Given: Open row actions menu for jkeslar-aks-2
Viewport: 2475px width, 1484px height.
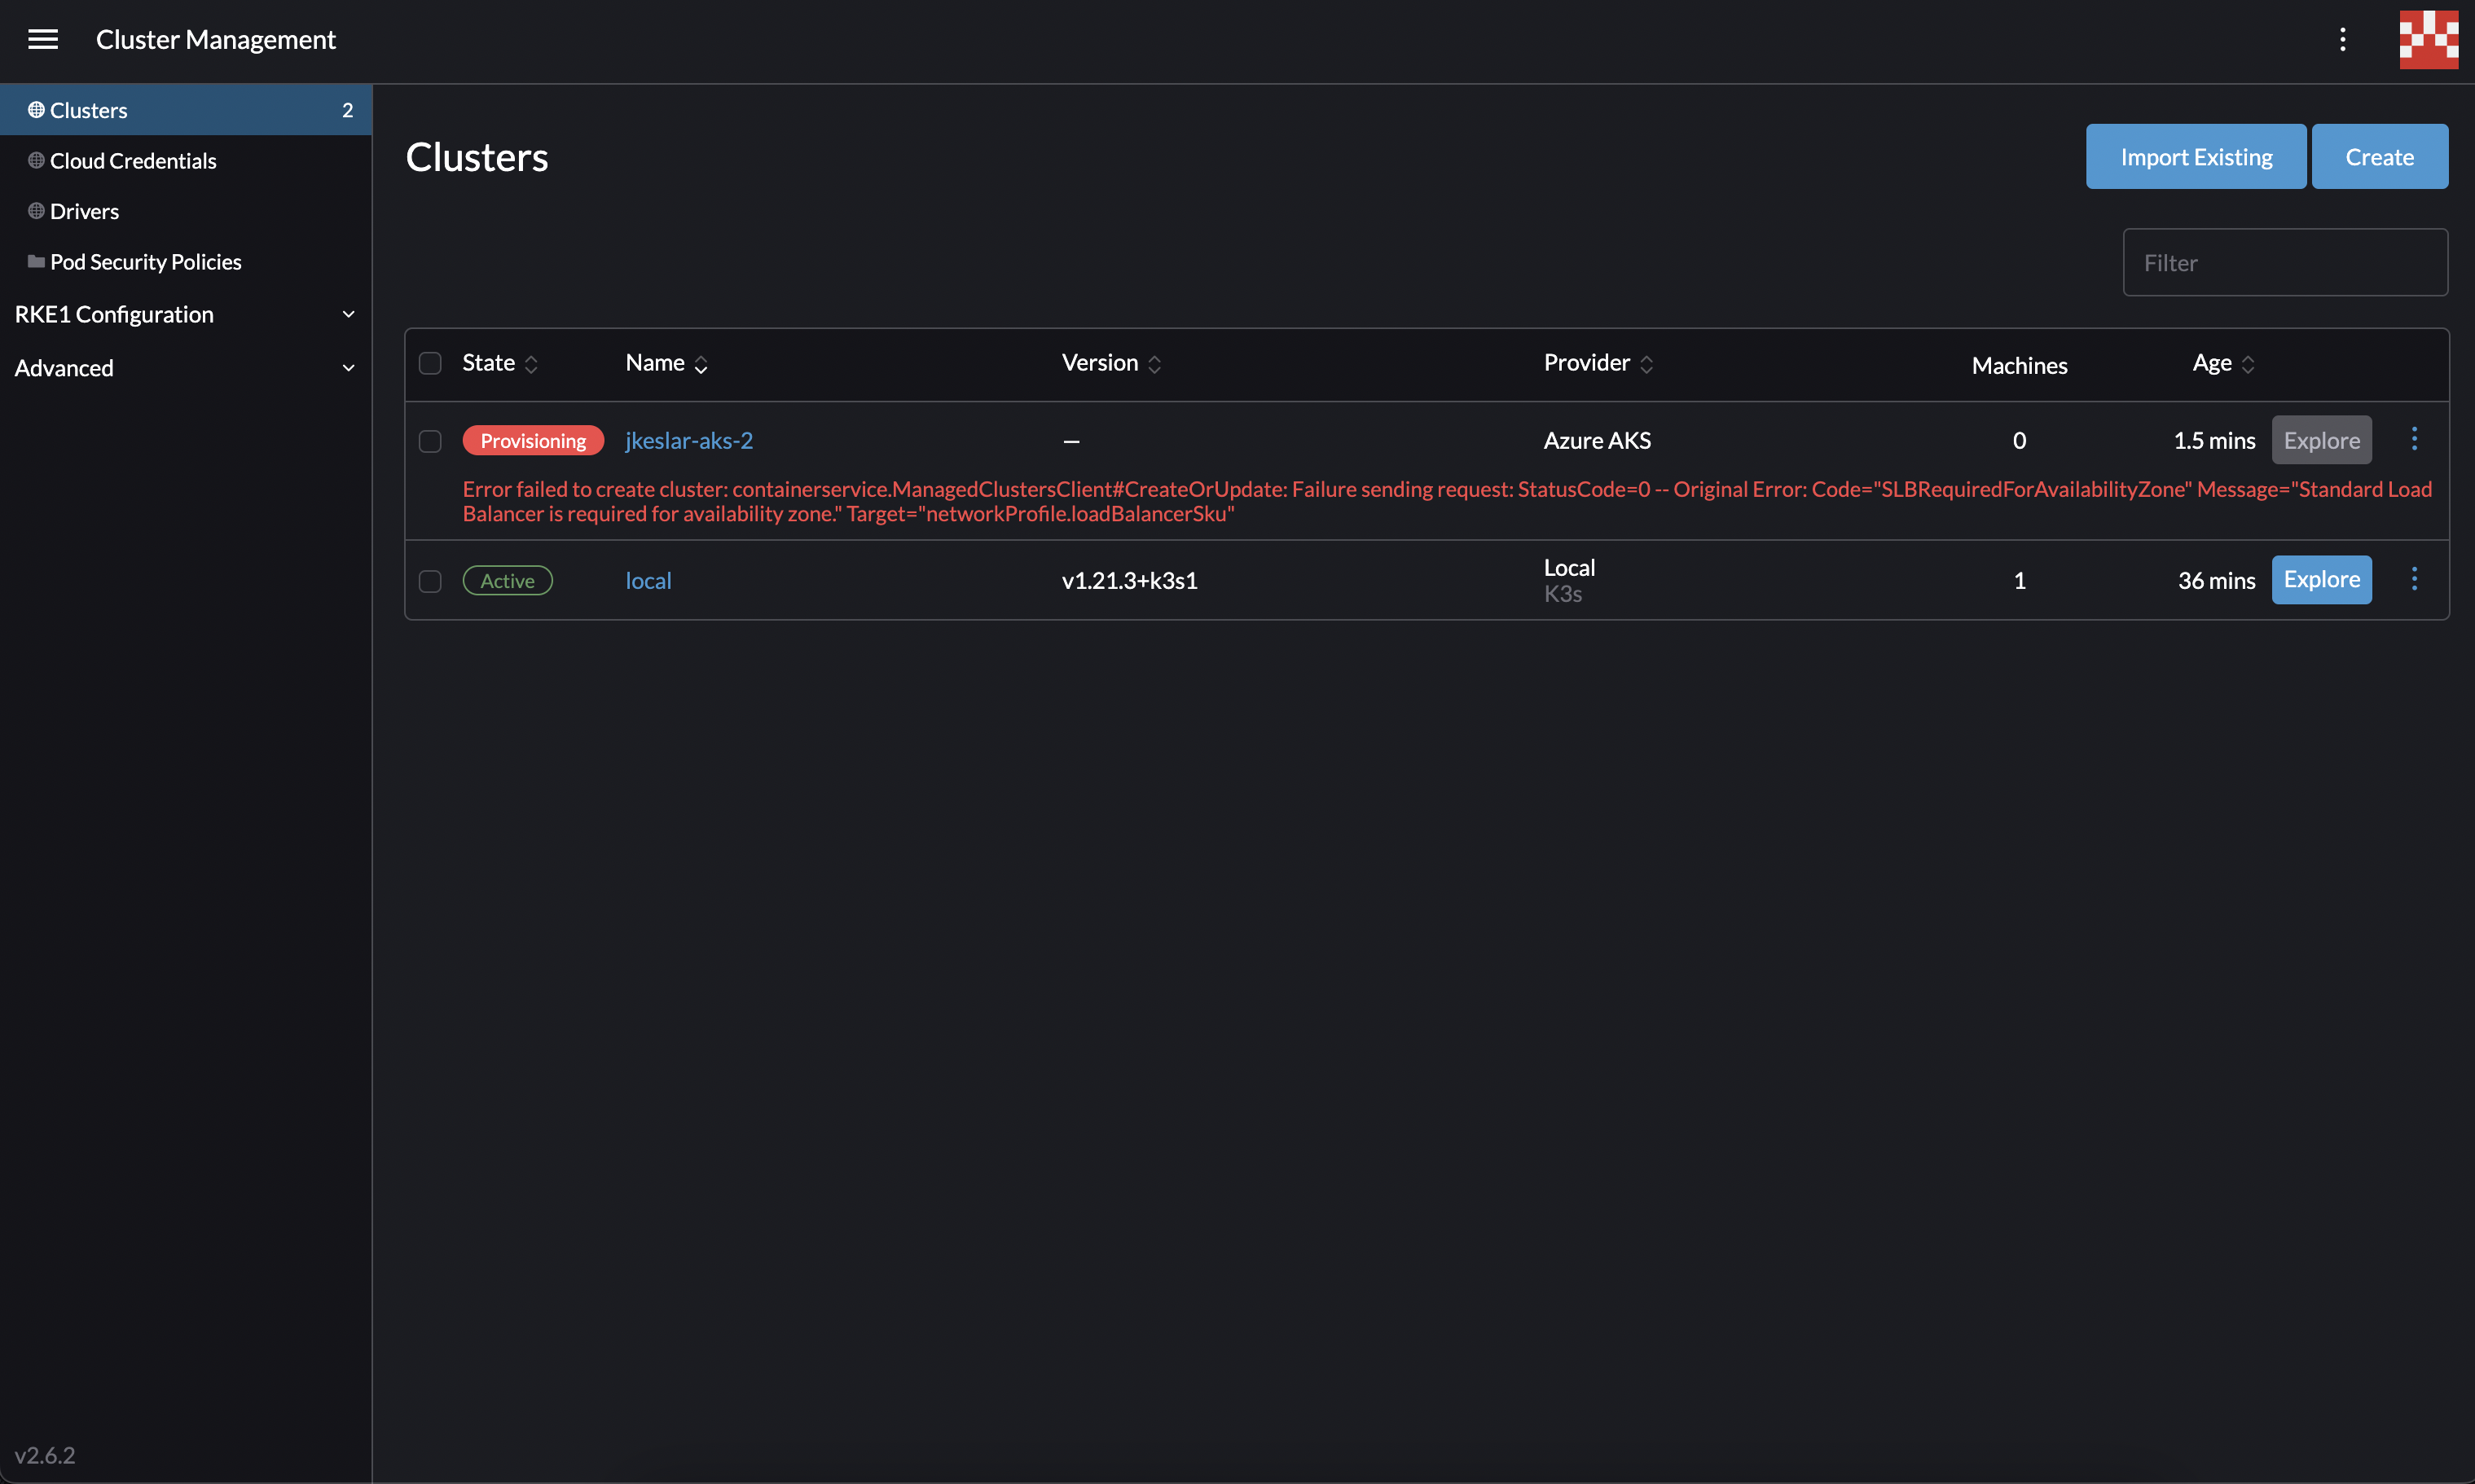Looking at the screenshot, I should tap(2414, 439).
